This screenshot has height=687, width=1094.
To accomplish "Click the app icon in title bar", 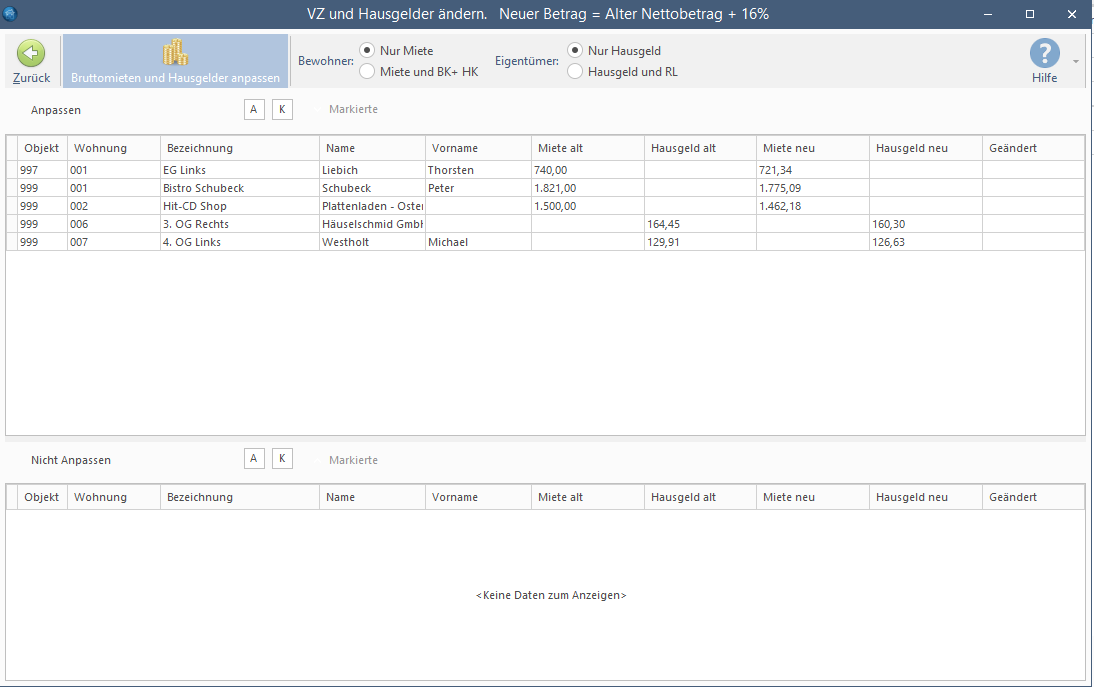I will (x=11, y=14).
